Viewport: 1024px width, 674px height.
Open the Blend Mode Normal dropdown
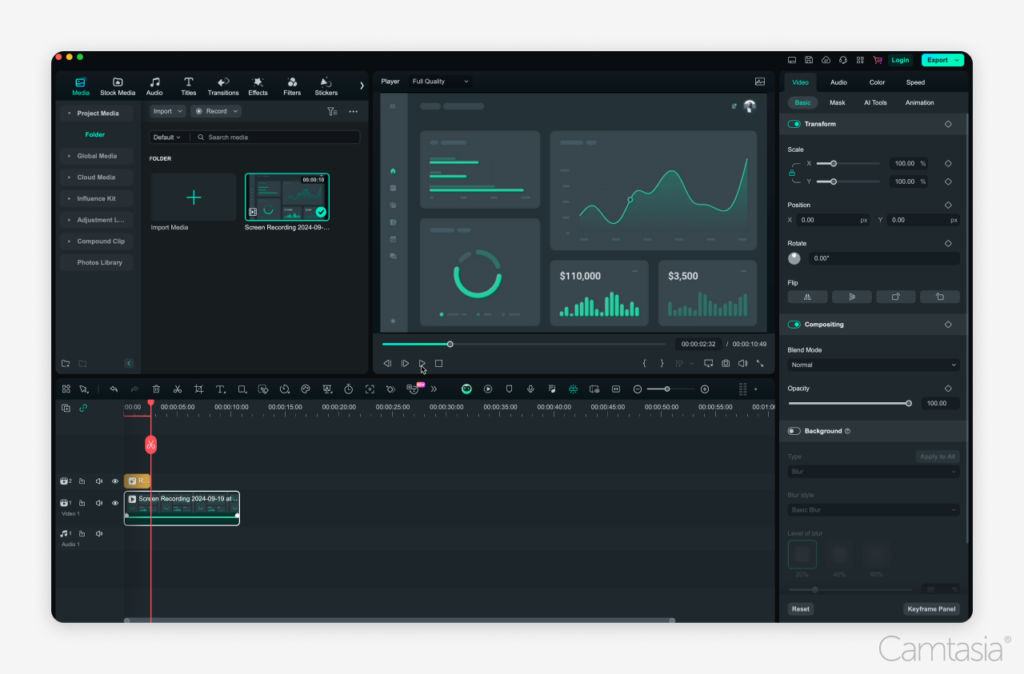[x=873, y=365]
